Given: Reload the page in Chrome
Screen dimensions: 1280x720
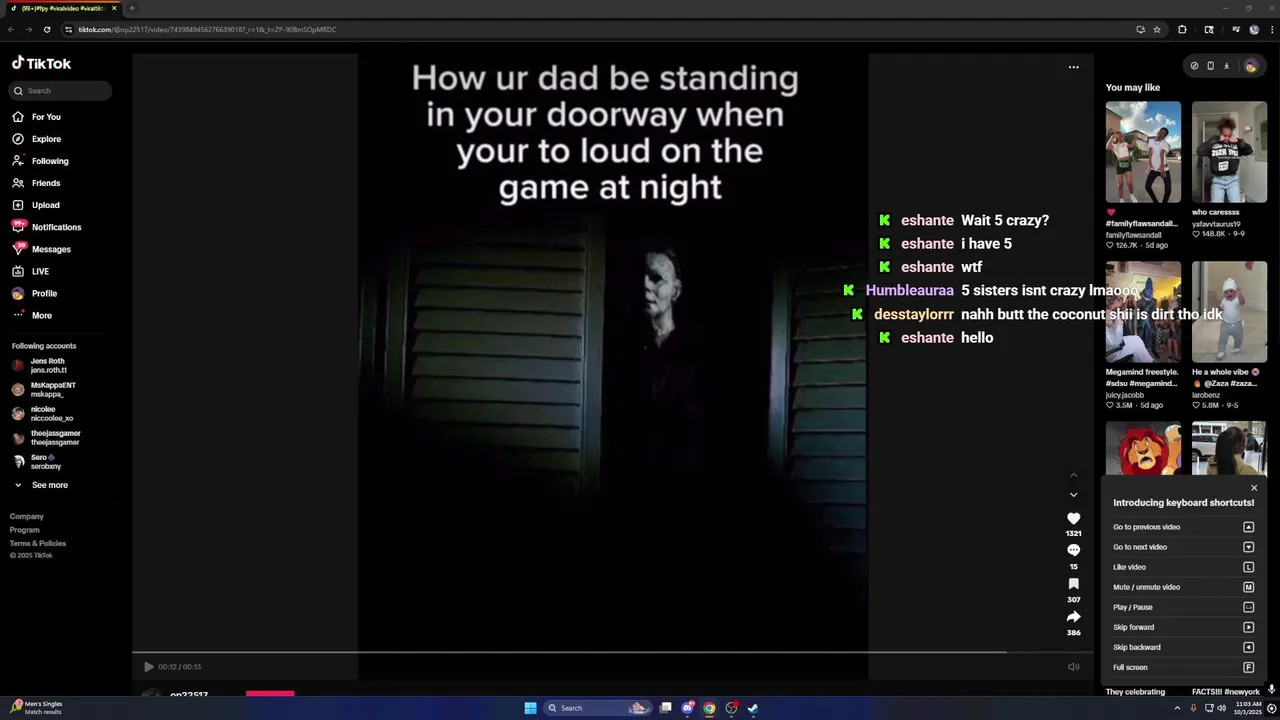Looking at the screenshot, I should [x=46, y=29].
